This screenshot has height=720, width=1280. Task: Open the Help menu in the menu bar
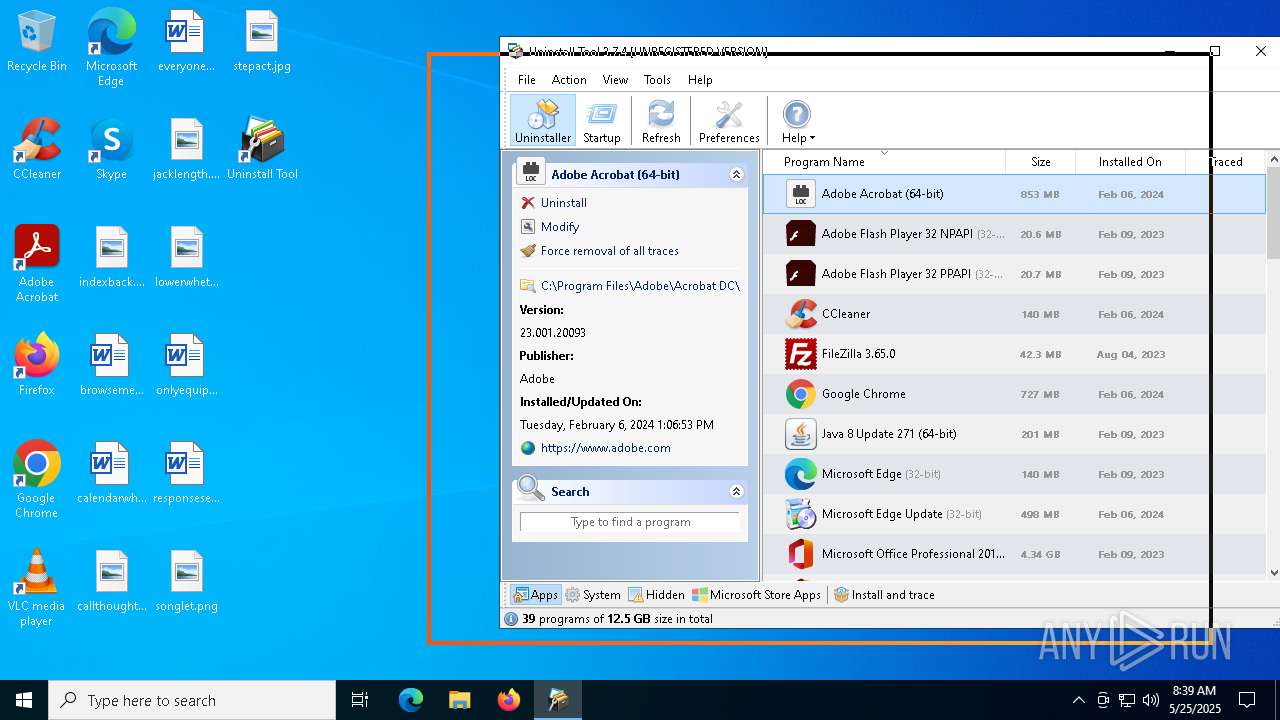click(700, 80)
